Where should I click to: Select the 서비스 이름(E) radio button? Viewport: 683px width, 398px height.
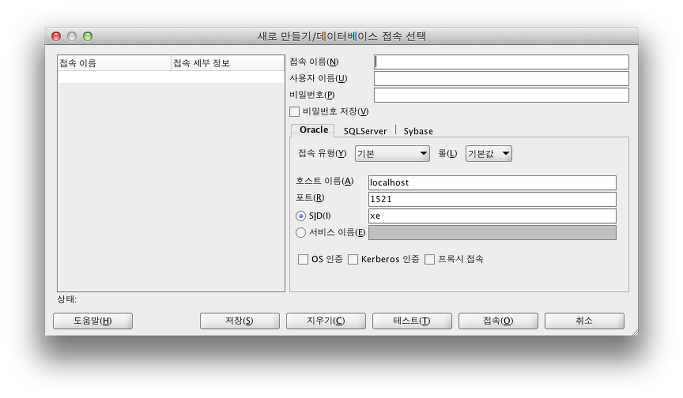pyautogui.click(x=301, y=233)
